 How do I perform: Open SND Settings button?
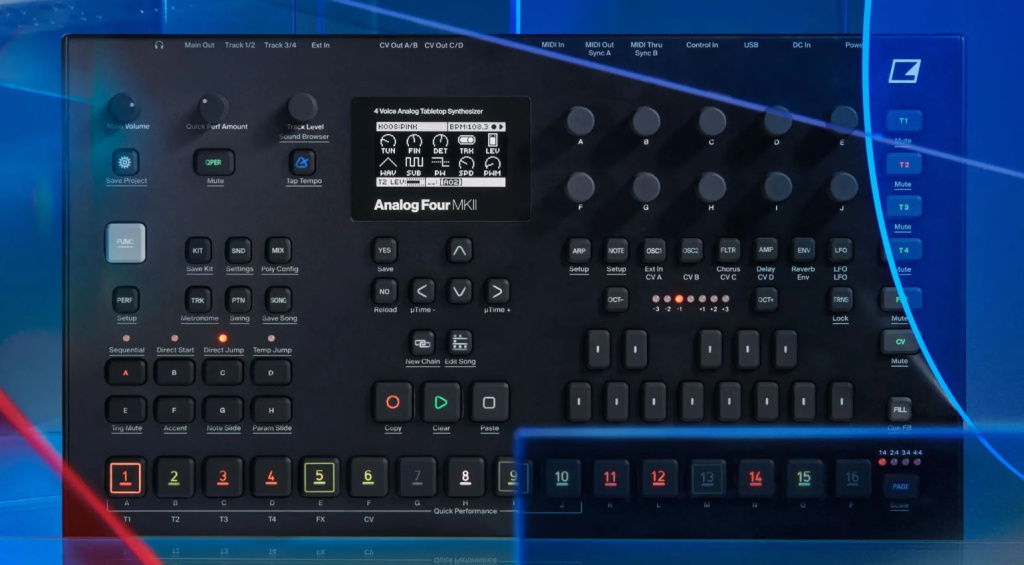pos(238,250)
